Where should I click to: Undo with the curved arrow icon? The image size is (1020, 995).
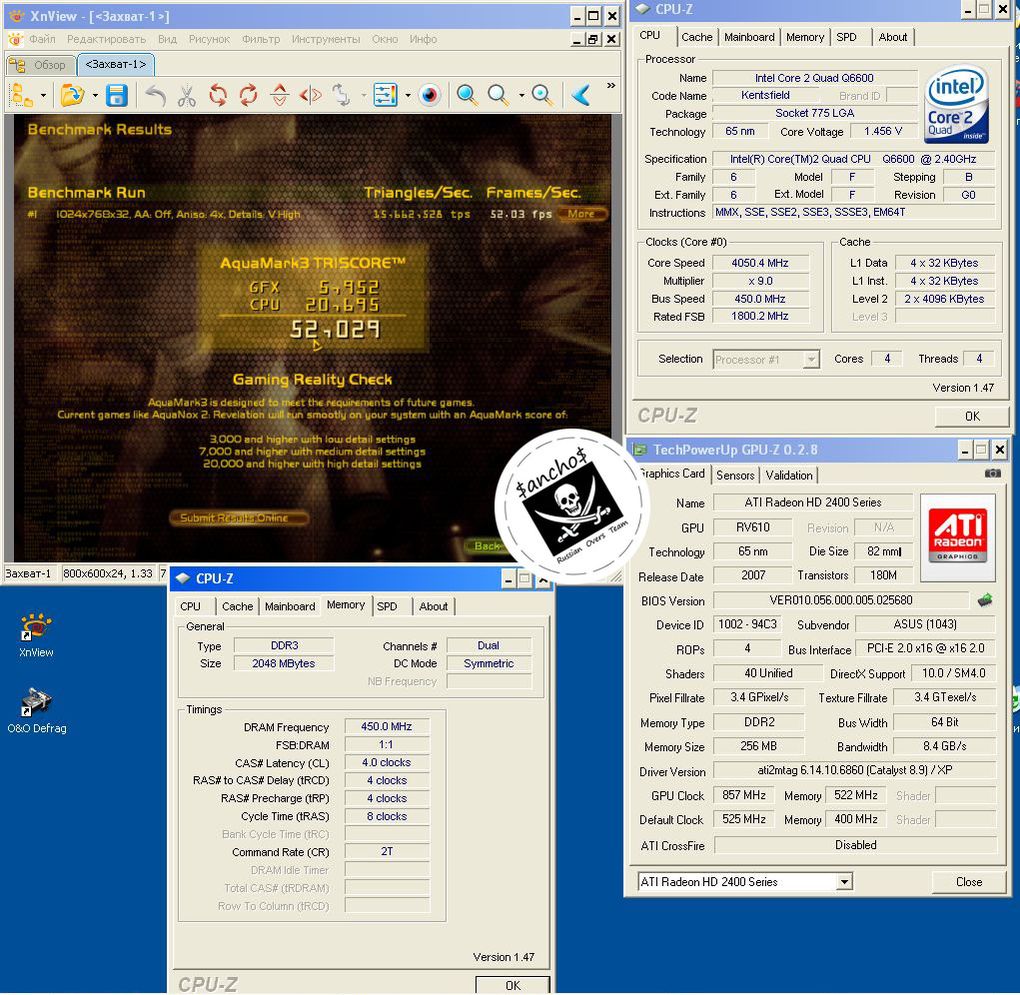point(155,96)
